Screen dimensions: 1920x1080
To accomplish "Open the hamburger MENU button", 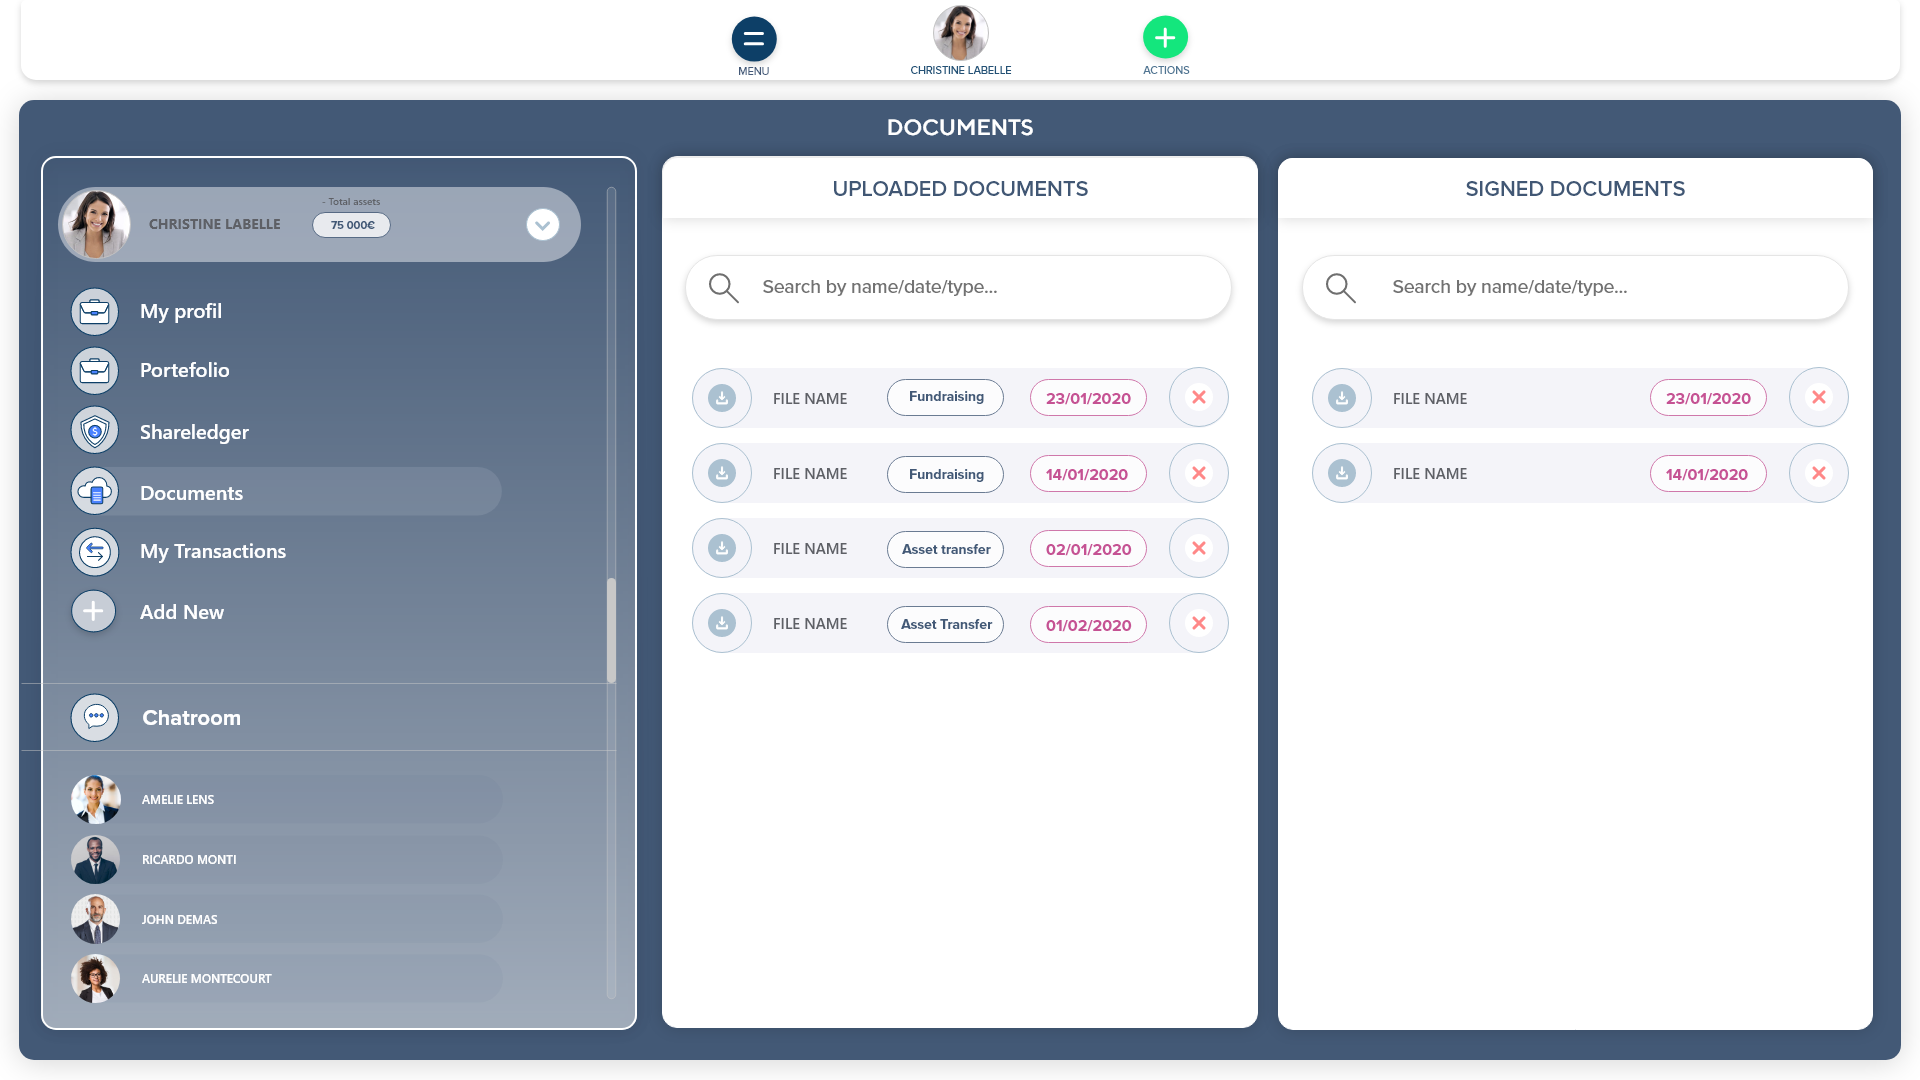I will pyautogui.click(x=753, y=39).
